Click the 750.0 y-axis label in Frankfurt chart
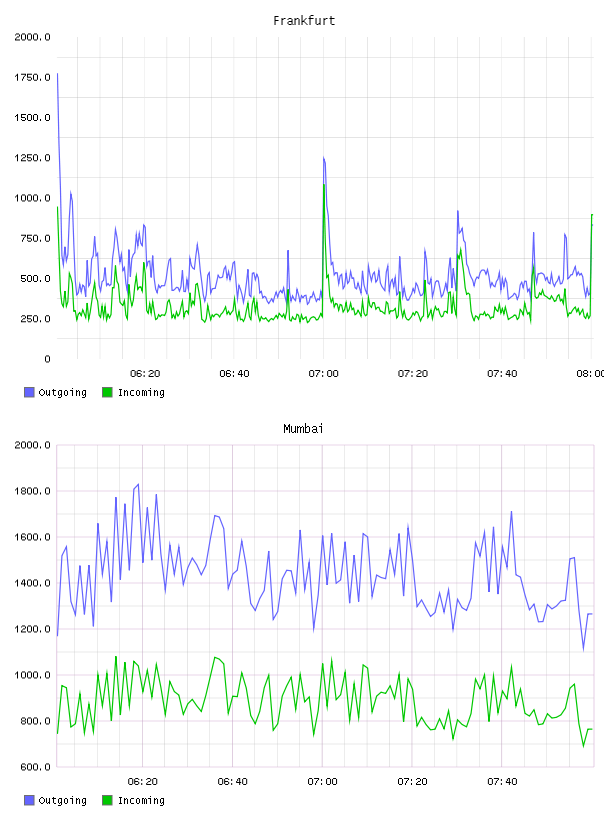The width and height of the screenshot is (608, 816). click(x=35, y=238)
